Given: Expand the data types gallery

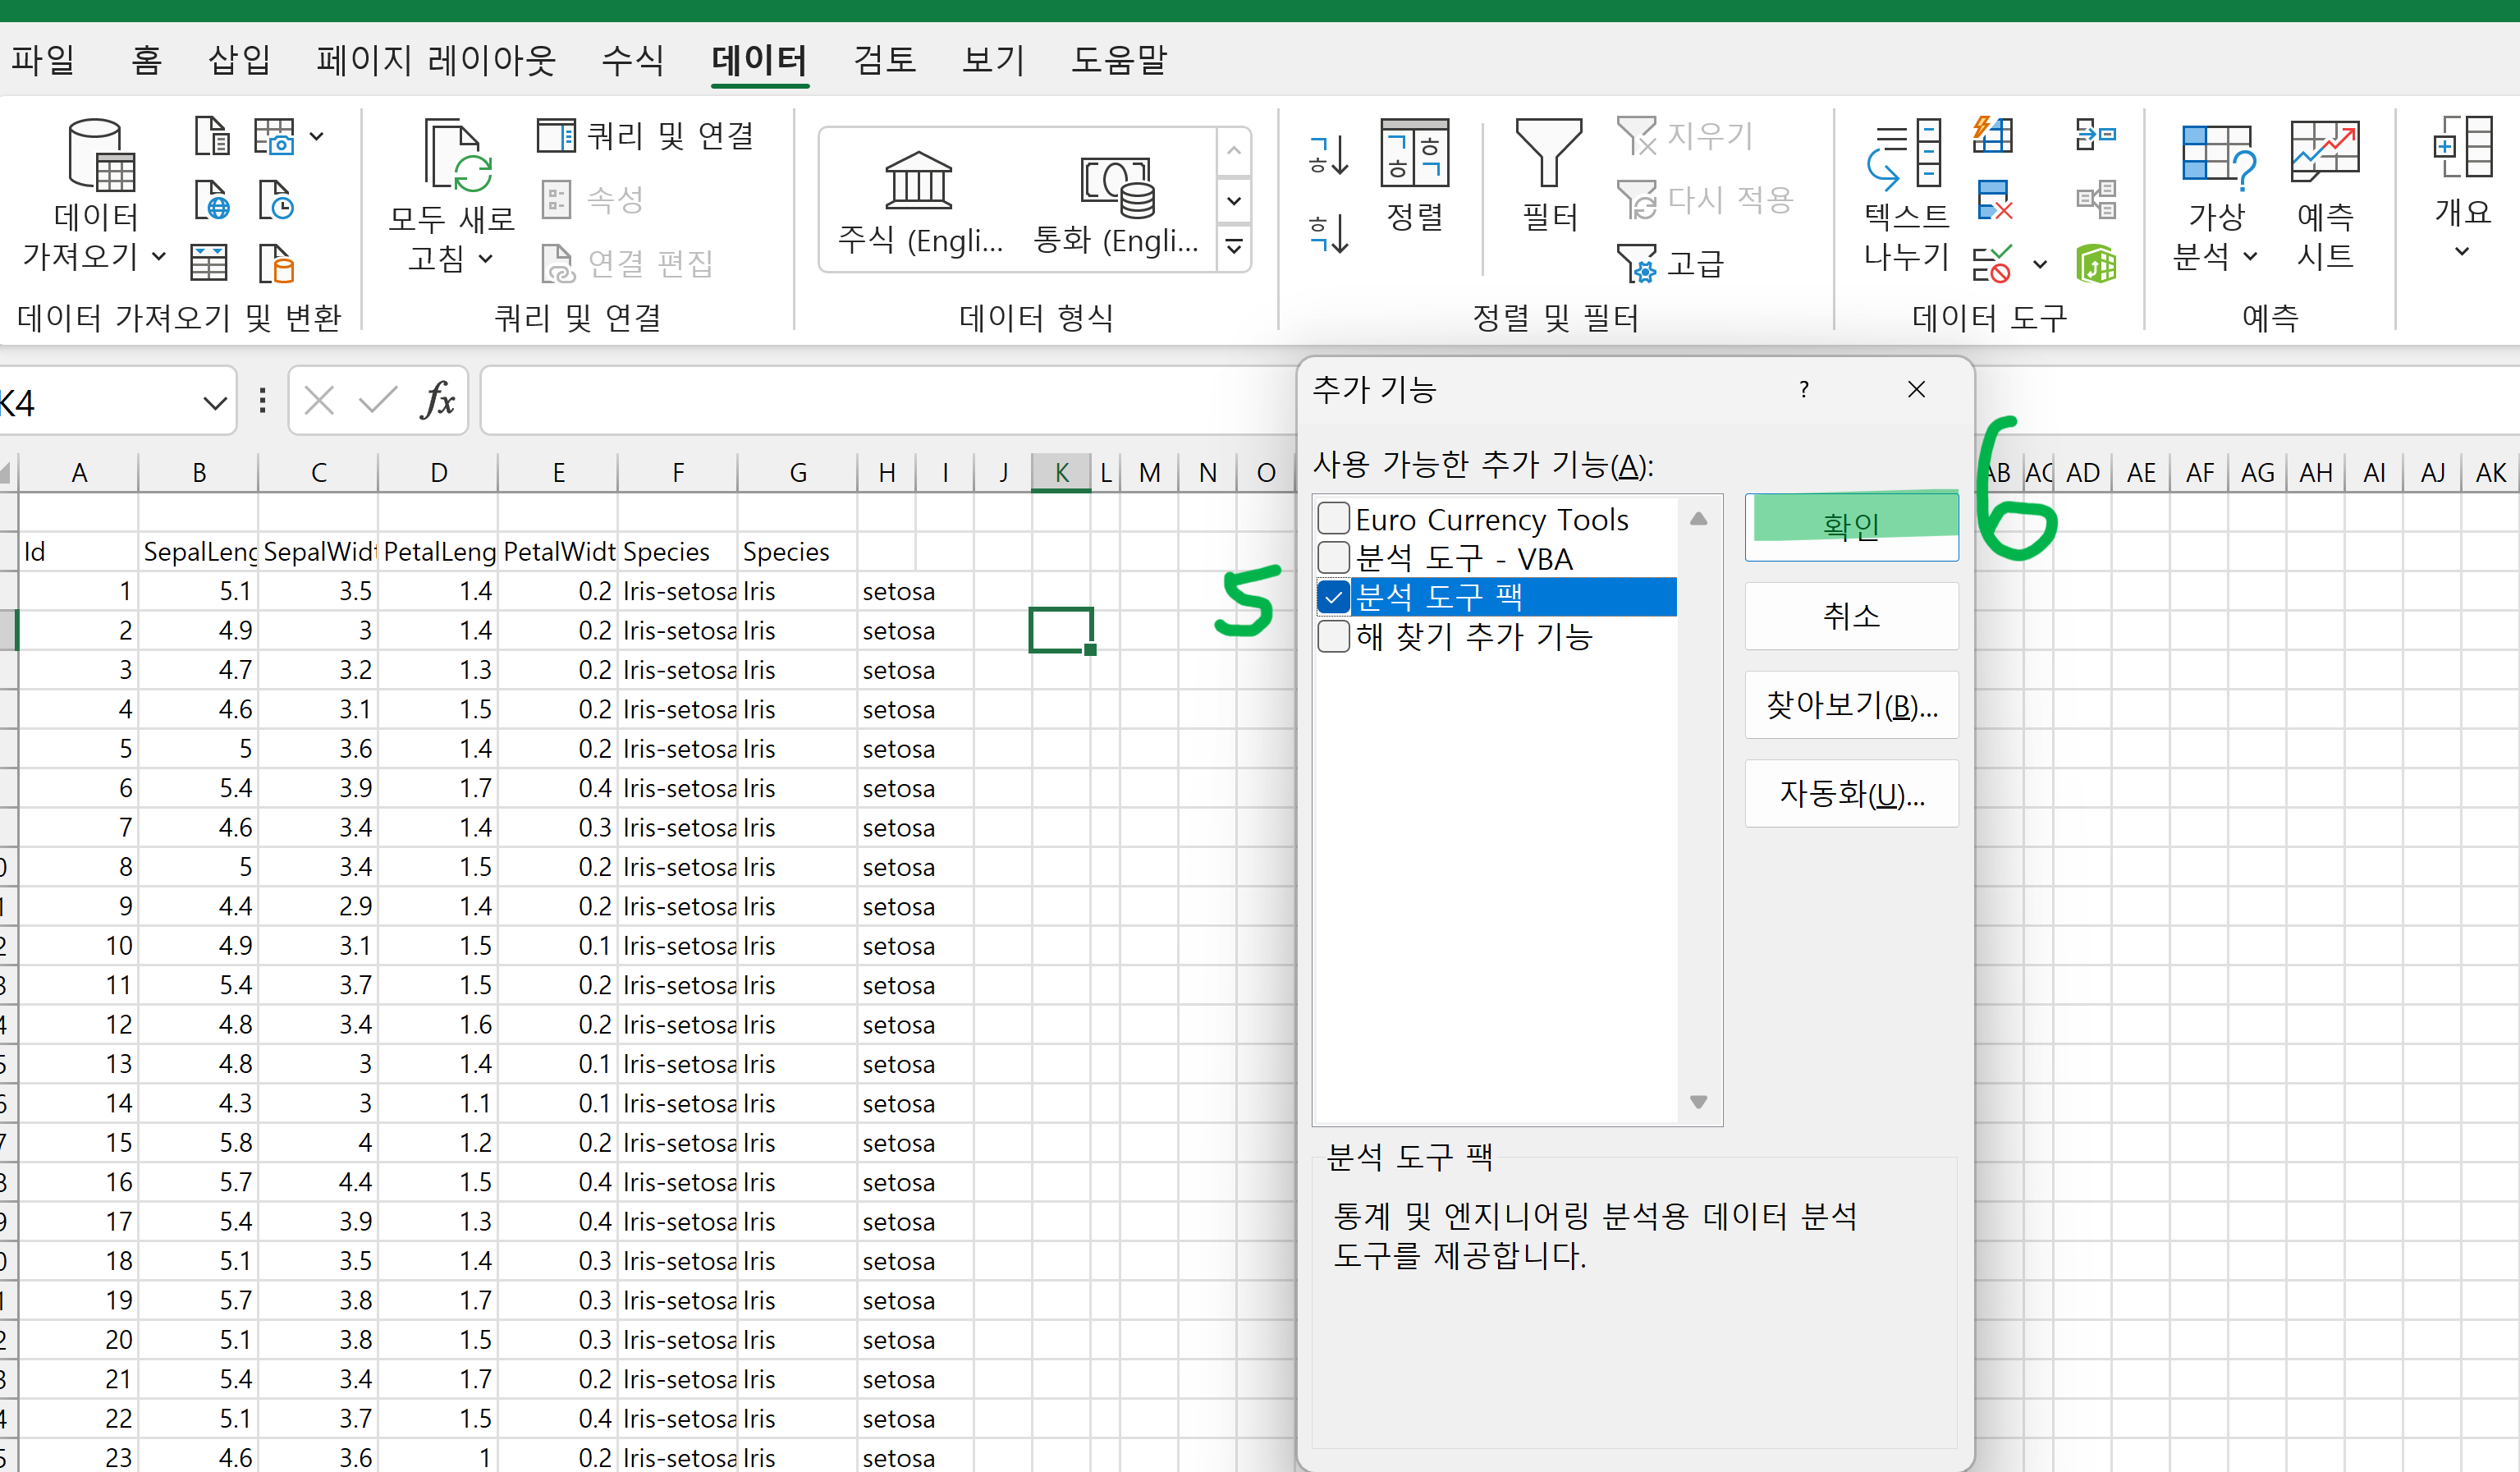Looking at the screenshot, I should tap(1234, 246).
